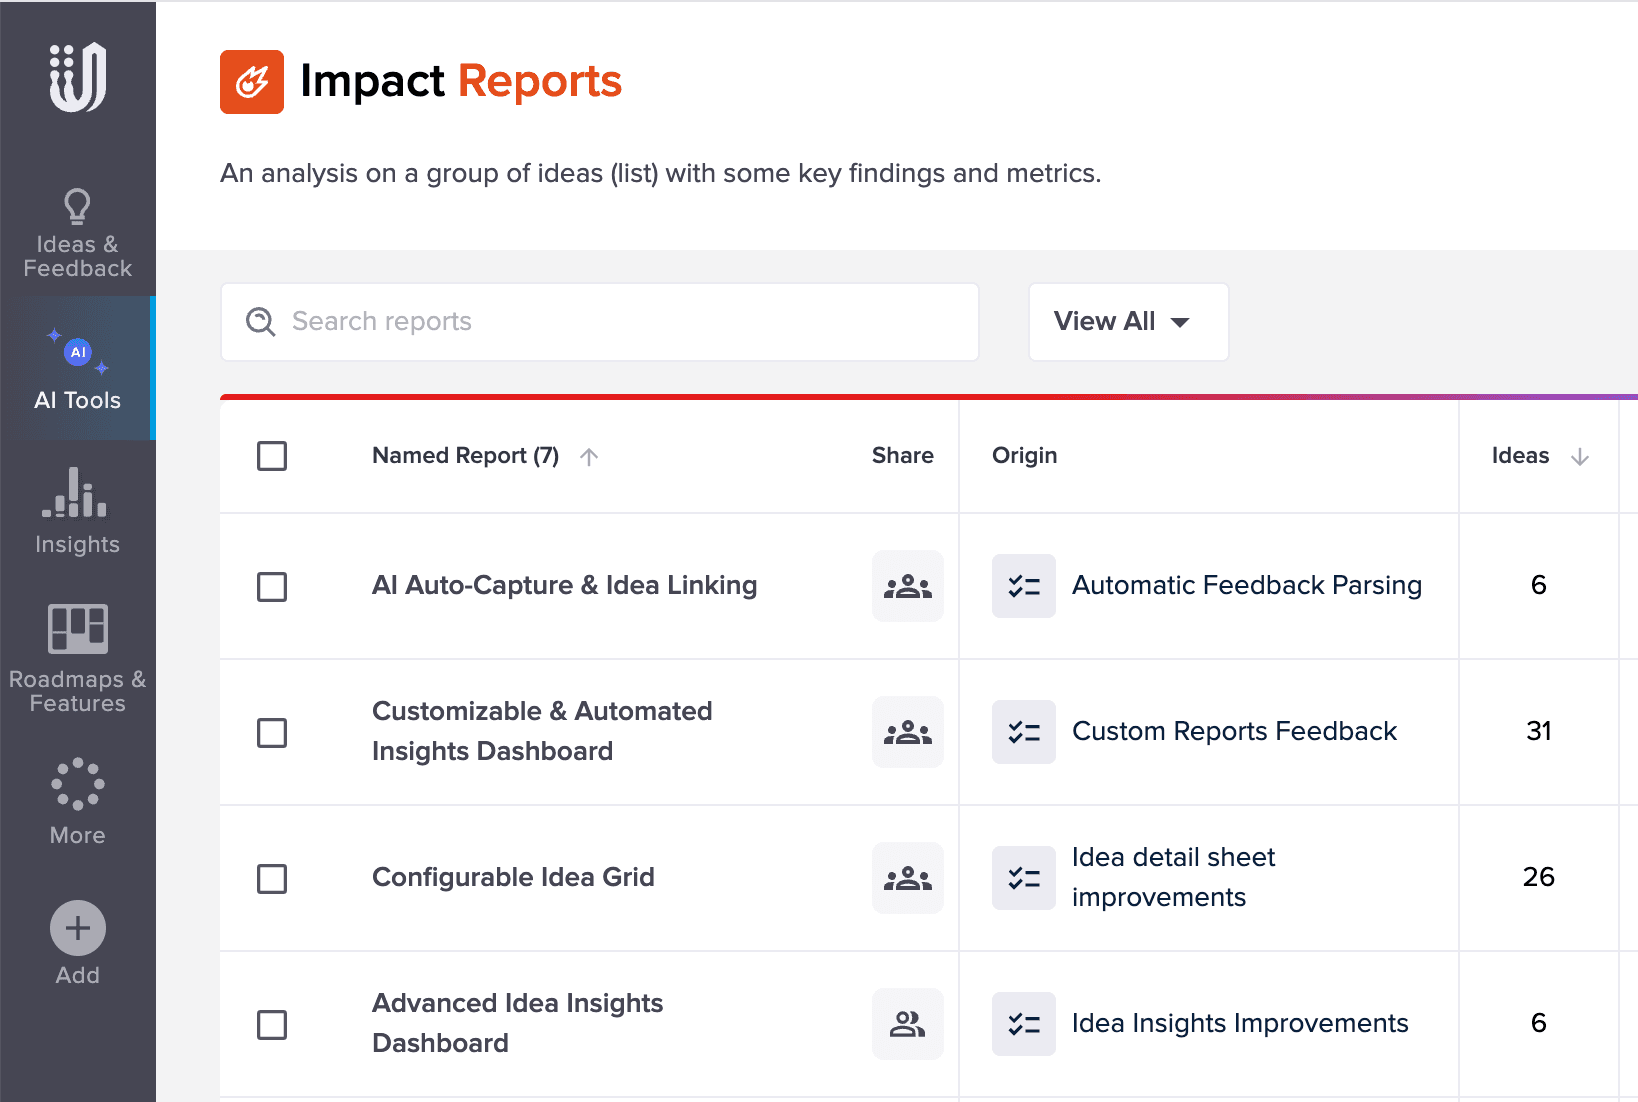Switch to the AI Tools tab
Viewport: 1638px width, 1102px height.
click(x=78, y=368)
